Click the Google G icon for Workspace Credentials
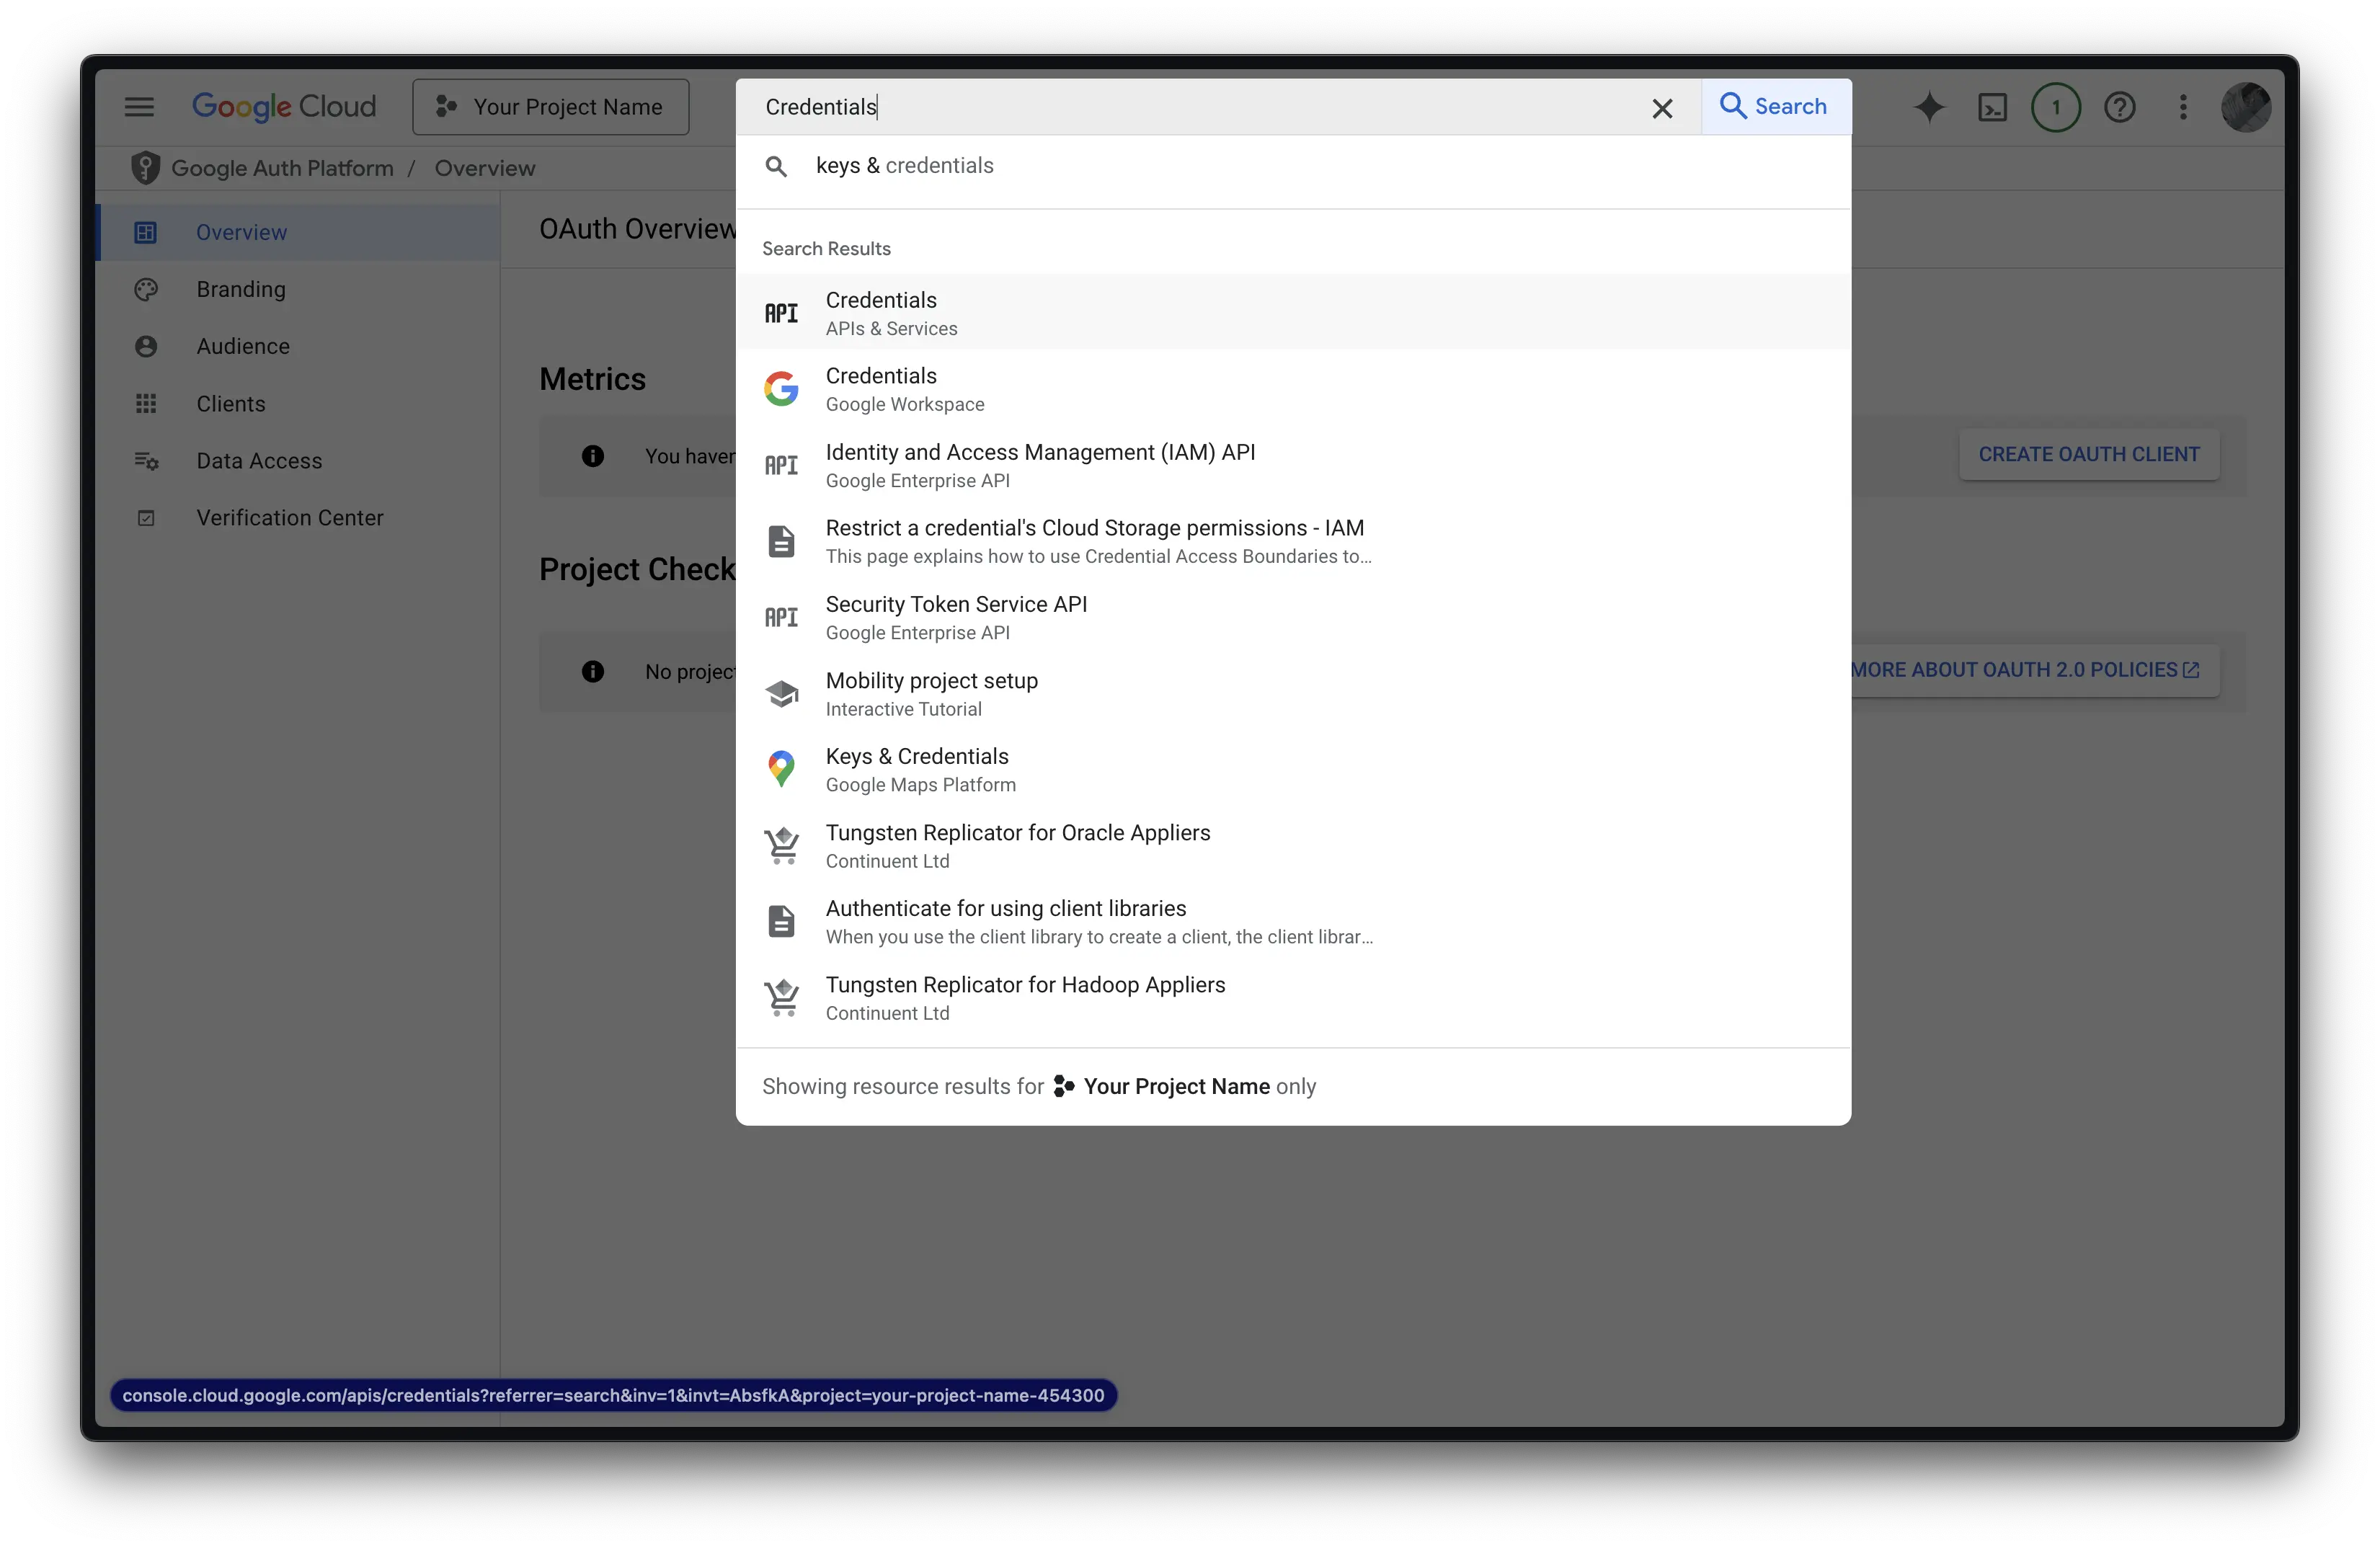 781,389
